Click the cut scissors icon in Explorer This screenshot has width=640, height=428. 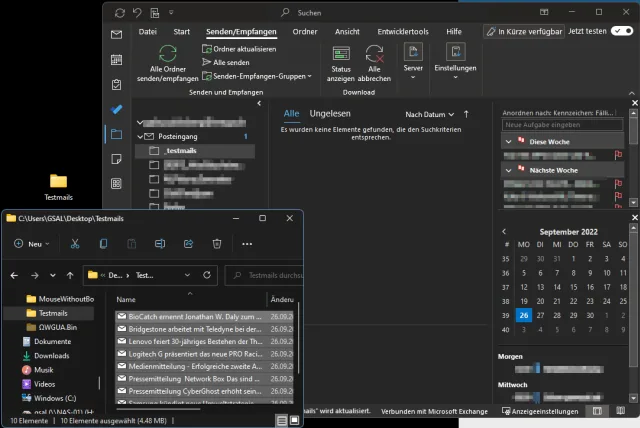[74, 243]
